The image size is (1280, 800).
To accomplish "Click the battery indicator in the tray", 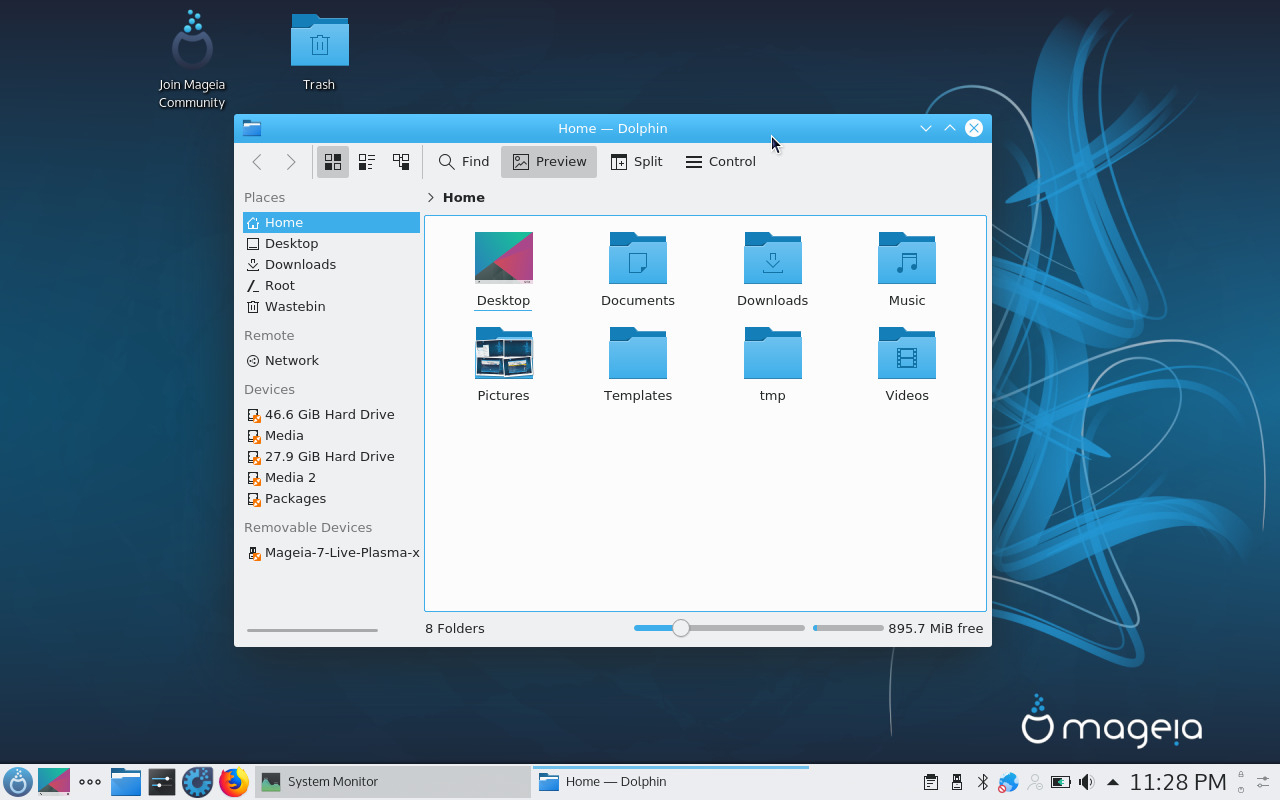I will [1060, 782].
